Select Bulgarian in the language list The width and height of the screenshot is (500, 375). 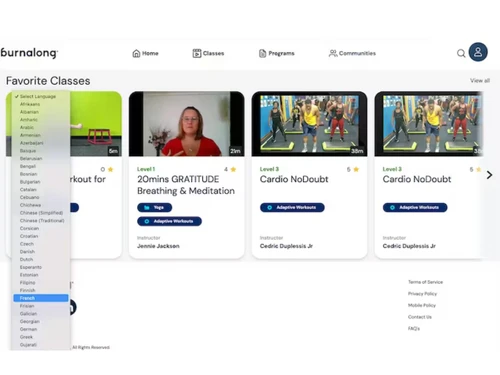pos(41,182)
